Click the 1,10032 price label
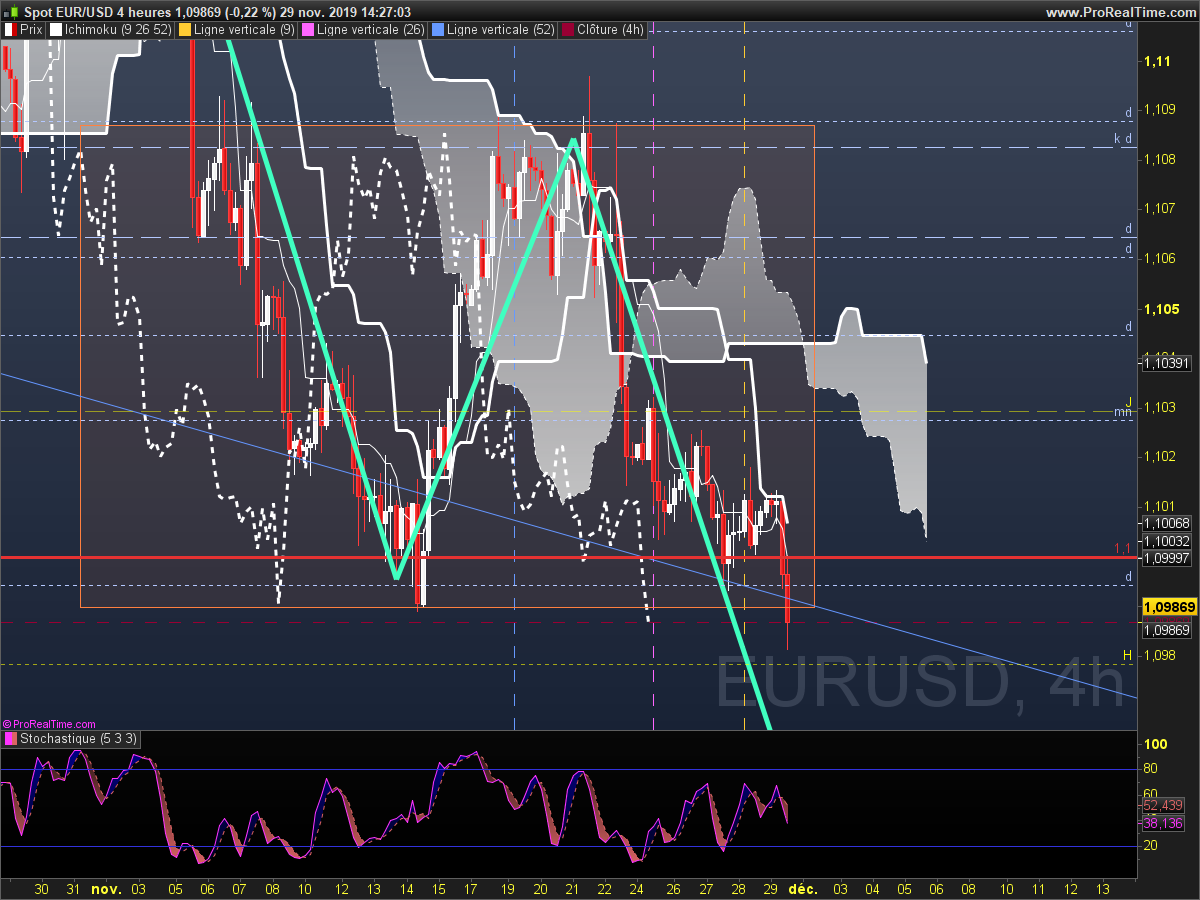Screen dimensions: 1200x900 pos(1166,541)
